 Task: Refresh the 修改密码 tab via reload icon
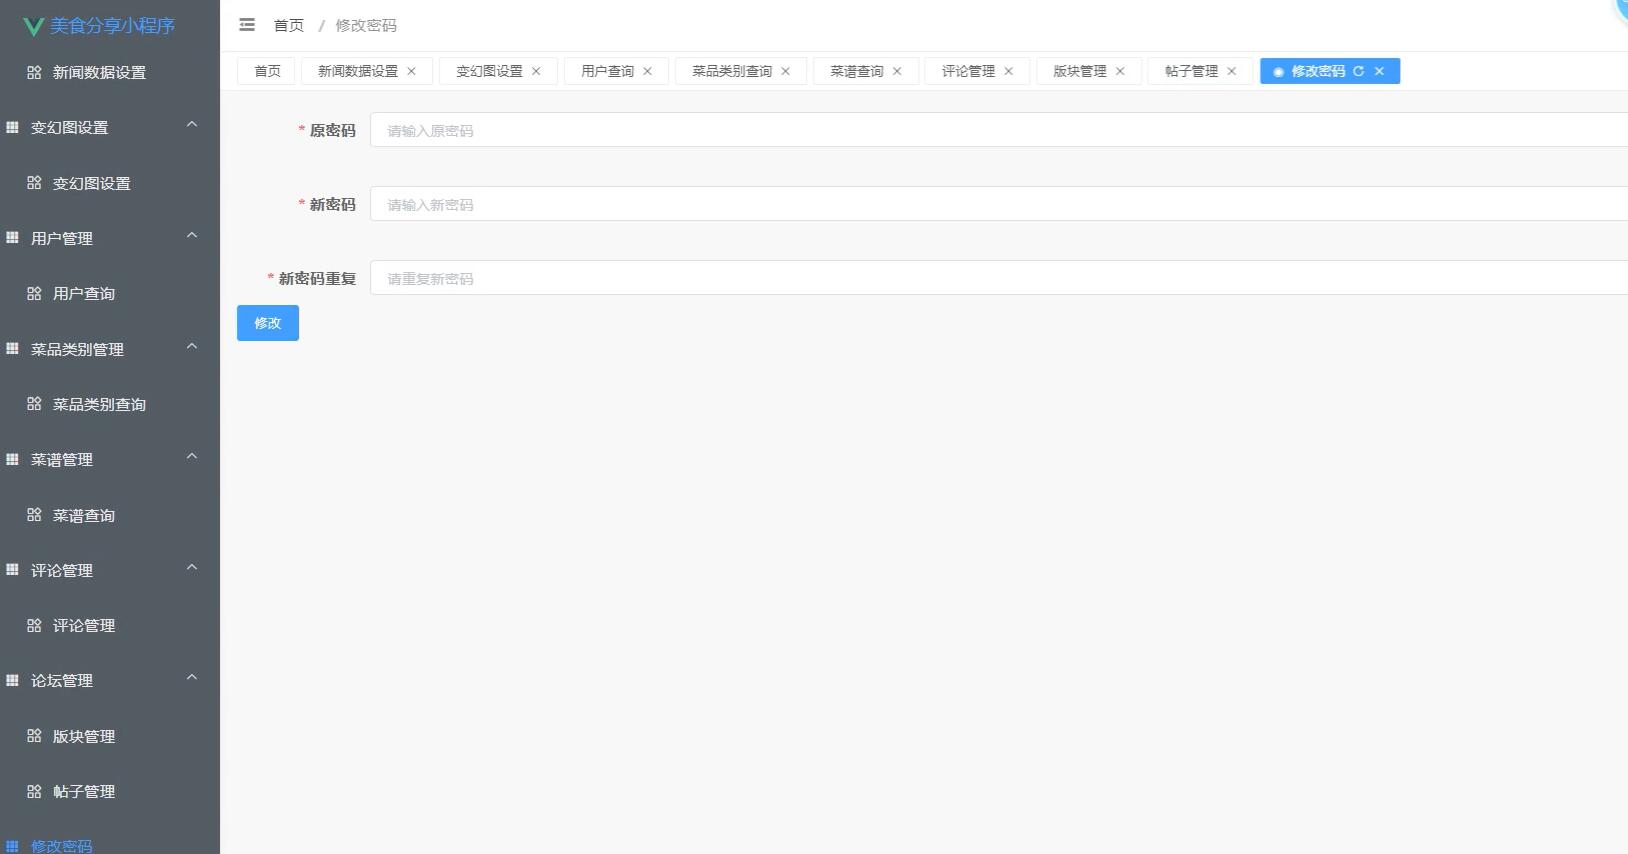point(1358,71)
